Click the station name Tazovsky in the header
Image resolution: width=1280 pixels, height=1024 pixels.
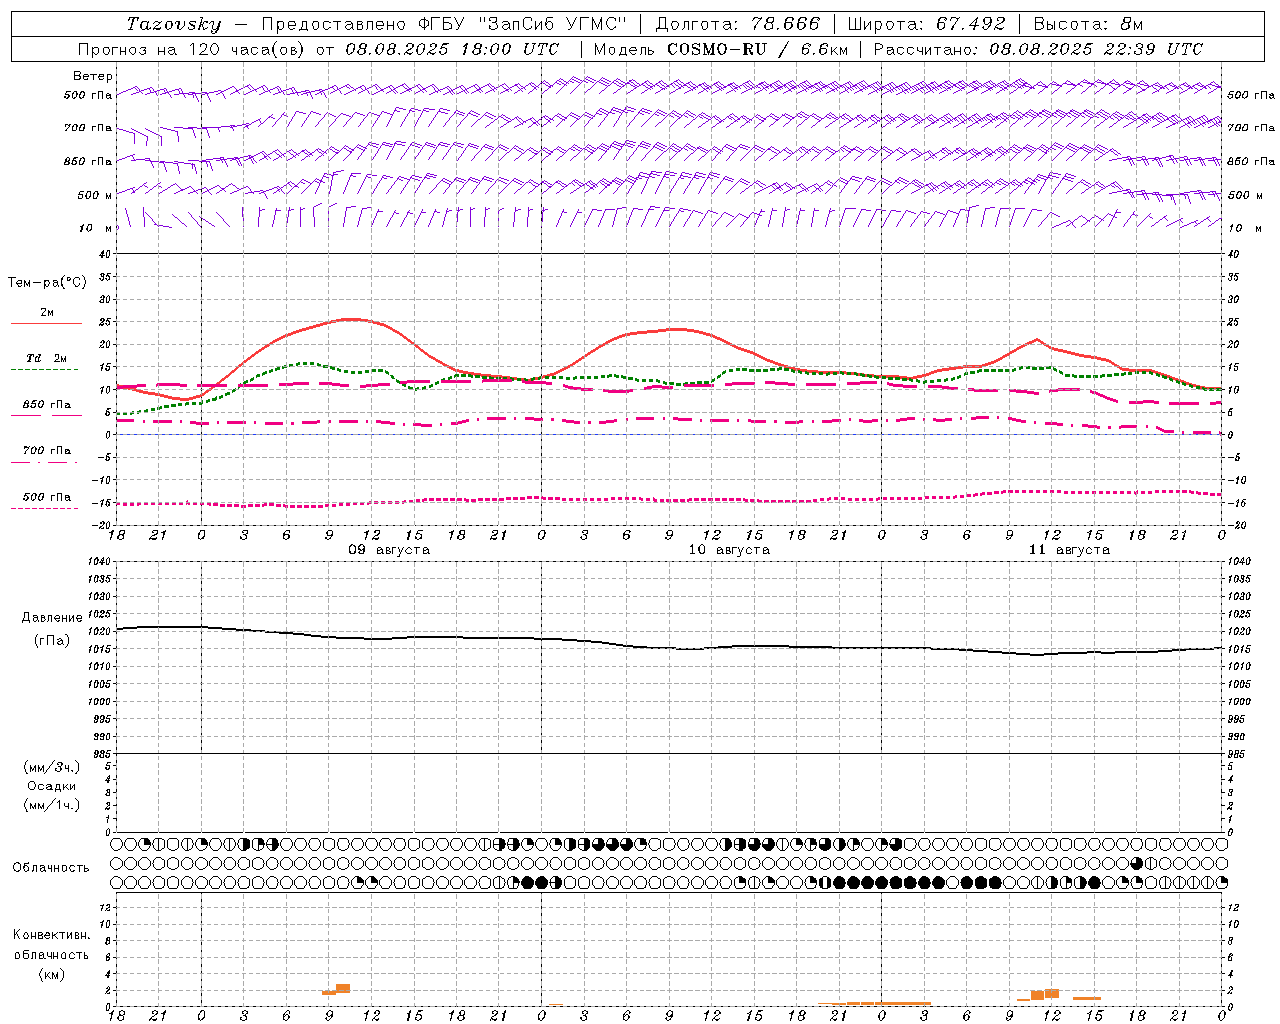point(174,24)
